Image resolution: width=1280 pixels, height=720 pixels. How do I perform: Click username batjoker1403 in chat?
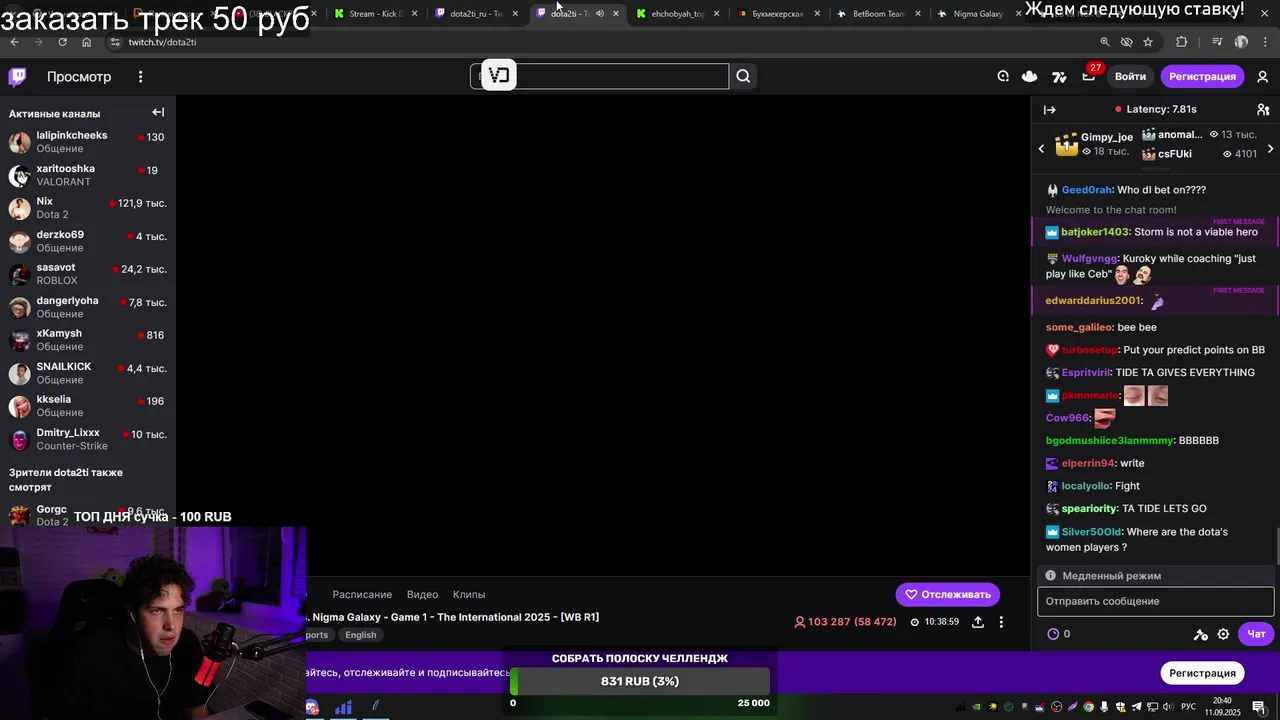[x=1095, y=232]
